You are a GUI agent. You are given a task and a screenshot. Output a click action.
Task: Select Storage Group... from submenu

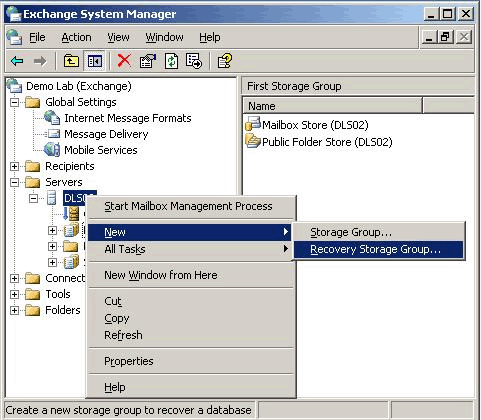coord(379,232)
